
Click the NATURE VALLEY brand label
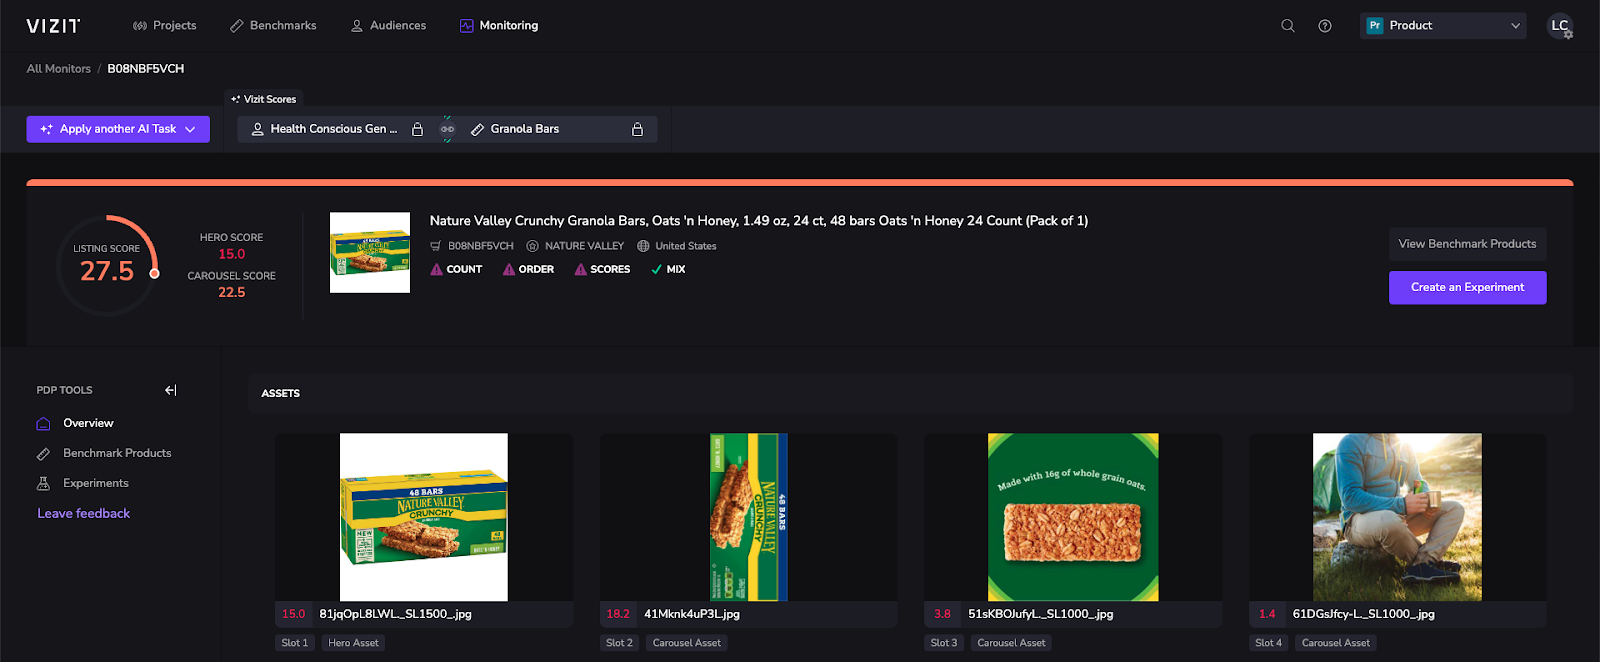[584, 246]
